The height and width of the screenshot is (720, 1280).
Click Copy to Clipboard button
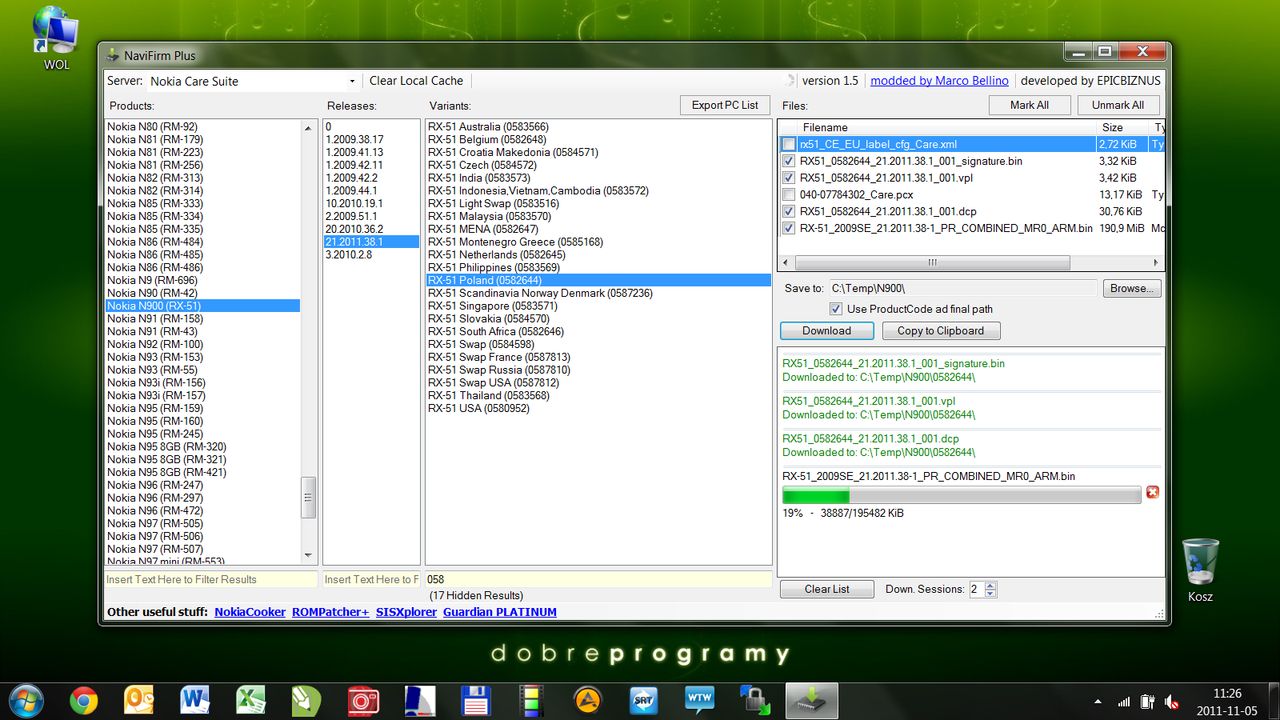pos(941,331)
